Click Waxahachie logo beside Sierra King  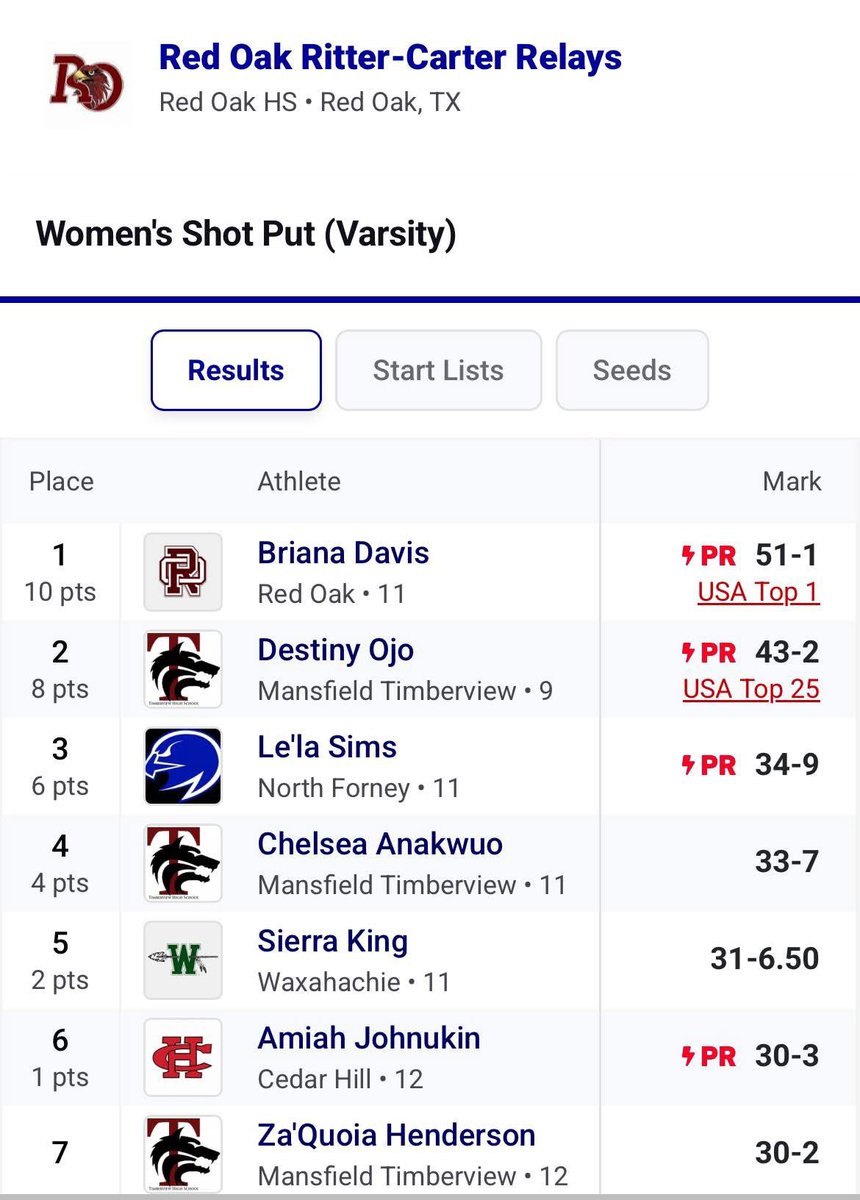pos(183,960)
